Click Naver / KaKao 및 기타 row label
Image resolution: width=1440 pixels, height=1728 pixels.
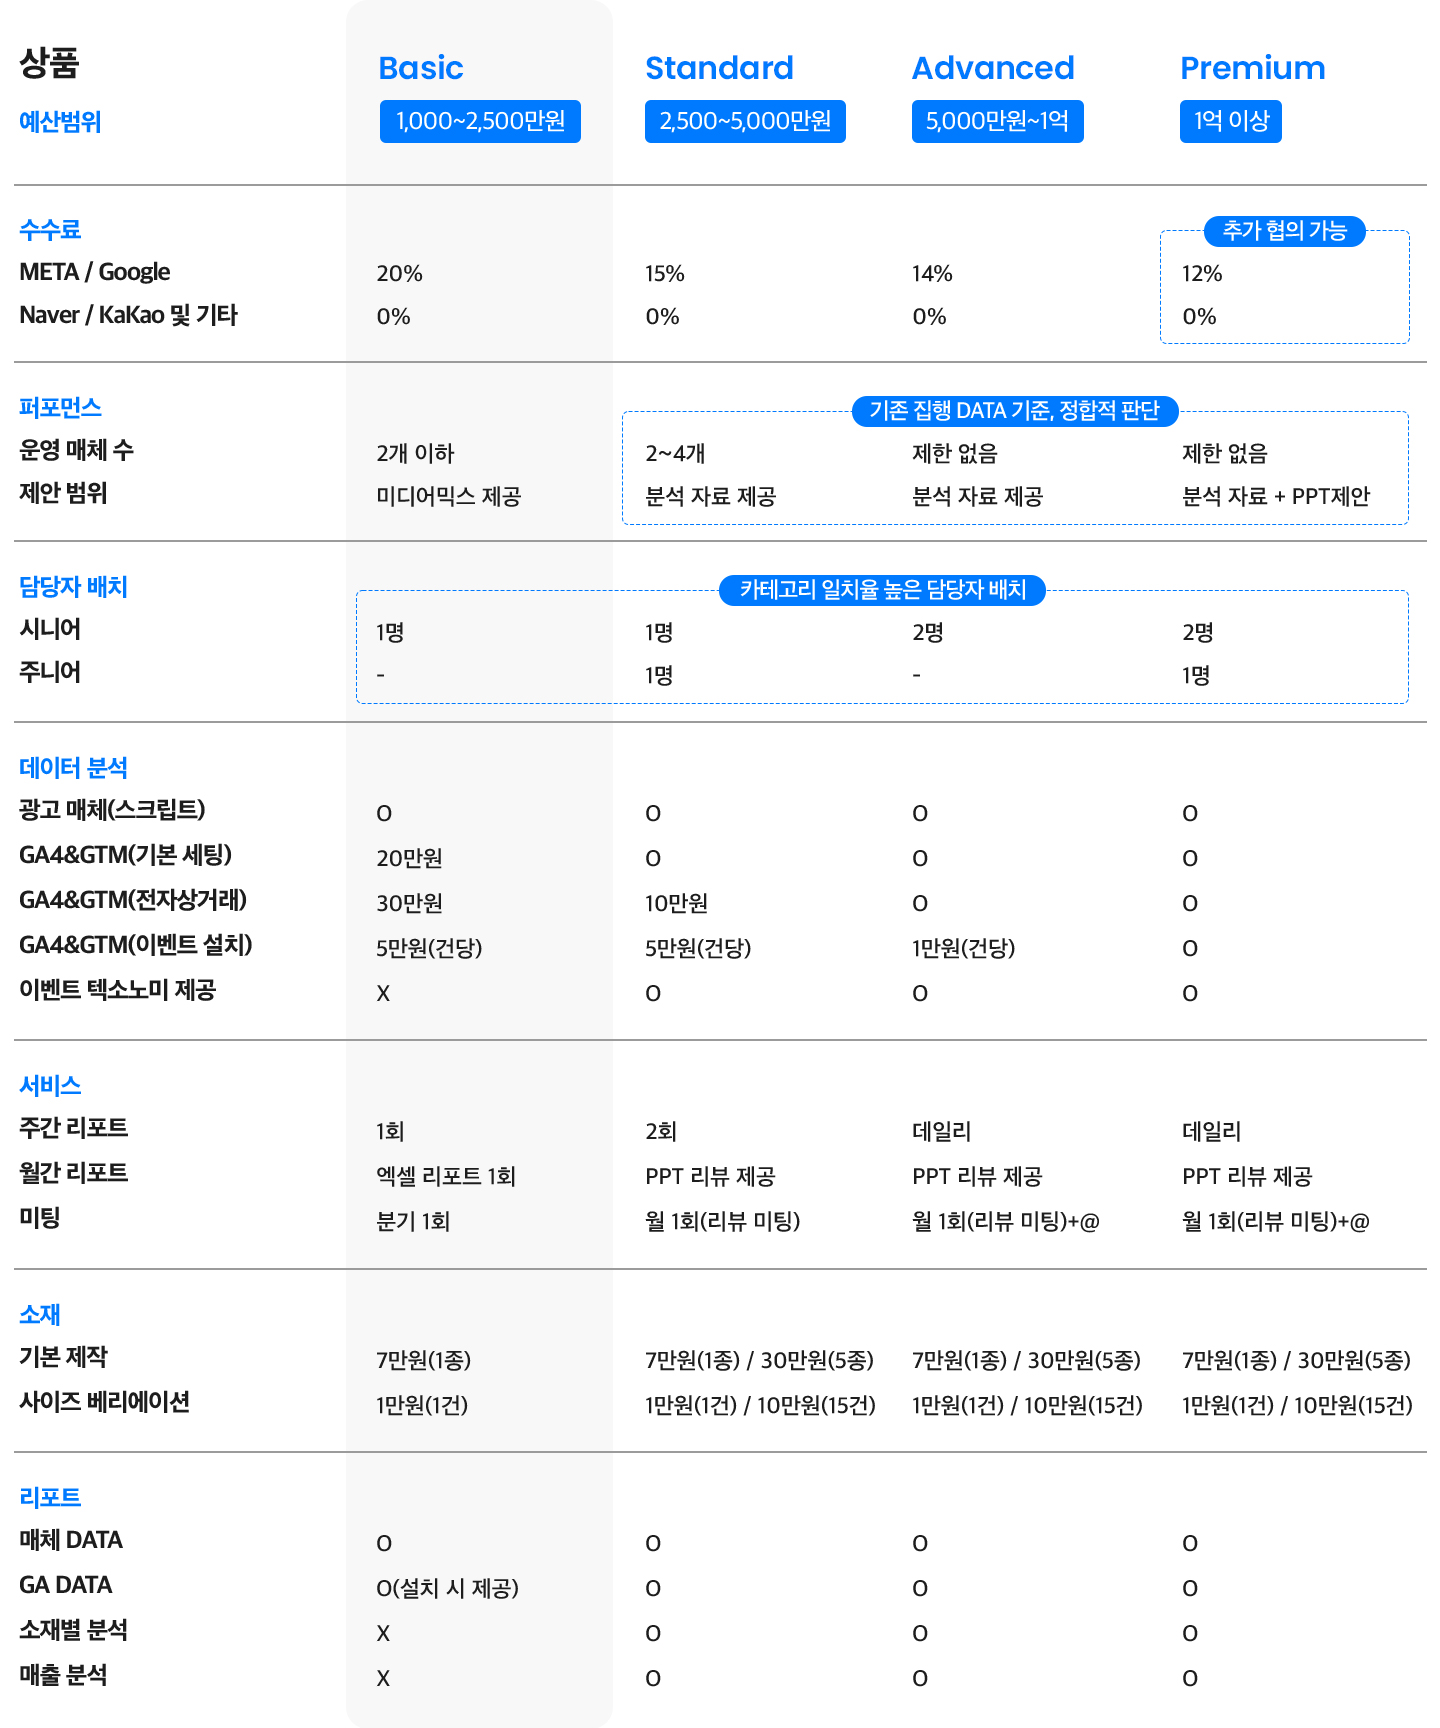(128, 315)
